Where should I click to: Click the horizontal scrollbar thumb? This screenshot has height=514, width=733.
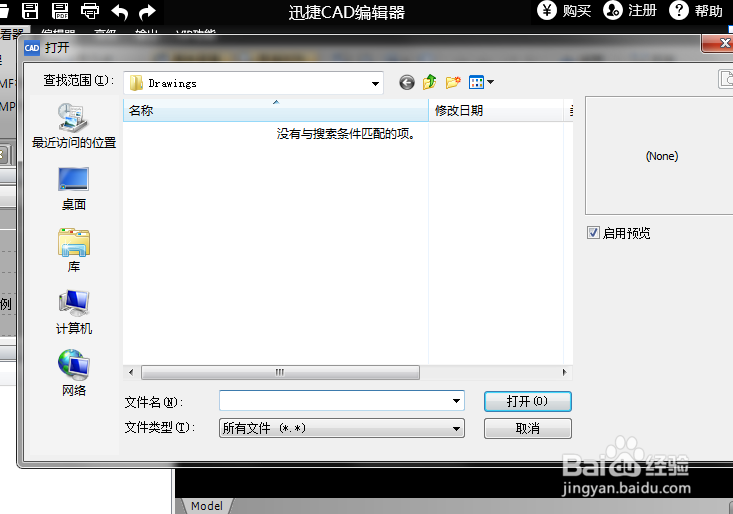pos(280,372)
